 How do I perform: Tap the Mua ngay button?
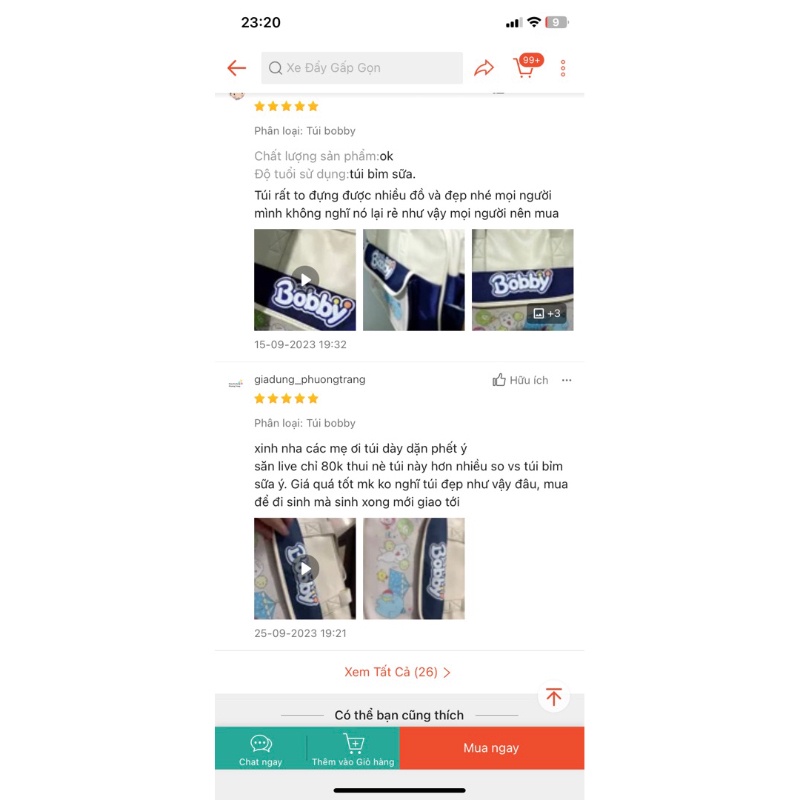(491, 748)
